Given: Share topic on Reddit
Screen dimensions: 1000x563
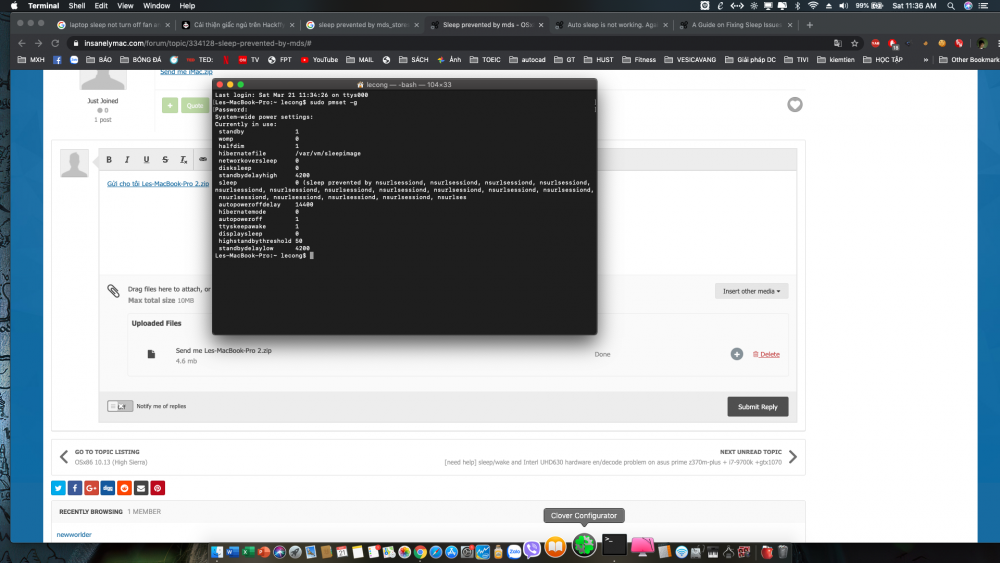Looking at the screenshot, I should [x=124, y=488].
